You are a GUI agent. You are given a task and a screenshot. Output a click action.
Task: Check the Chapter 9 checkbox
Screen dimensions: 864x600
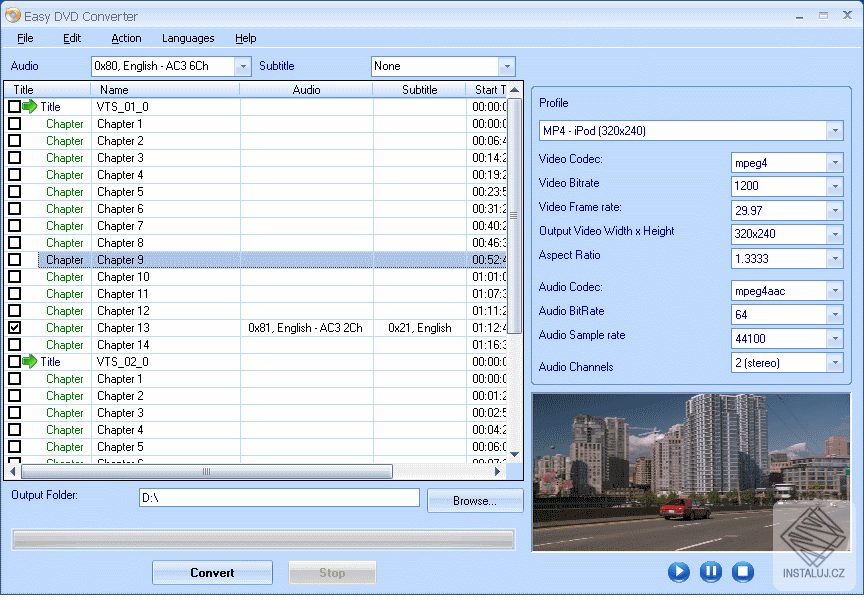coord(12,259)
